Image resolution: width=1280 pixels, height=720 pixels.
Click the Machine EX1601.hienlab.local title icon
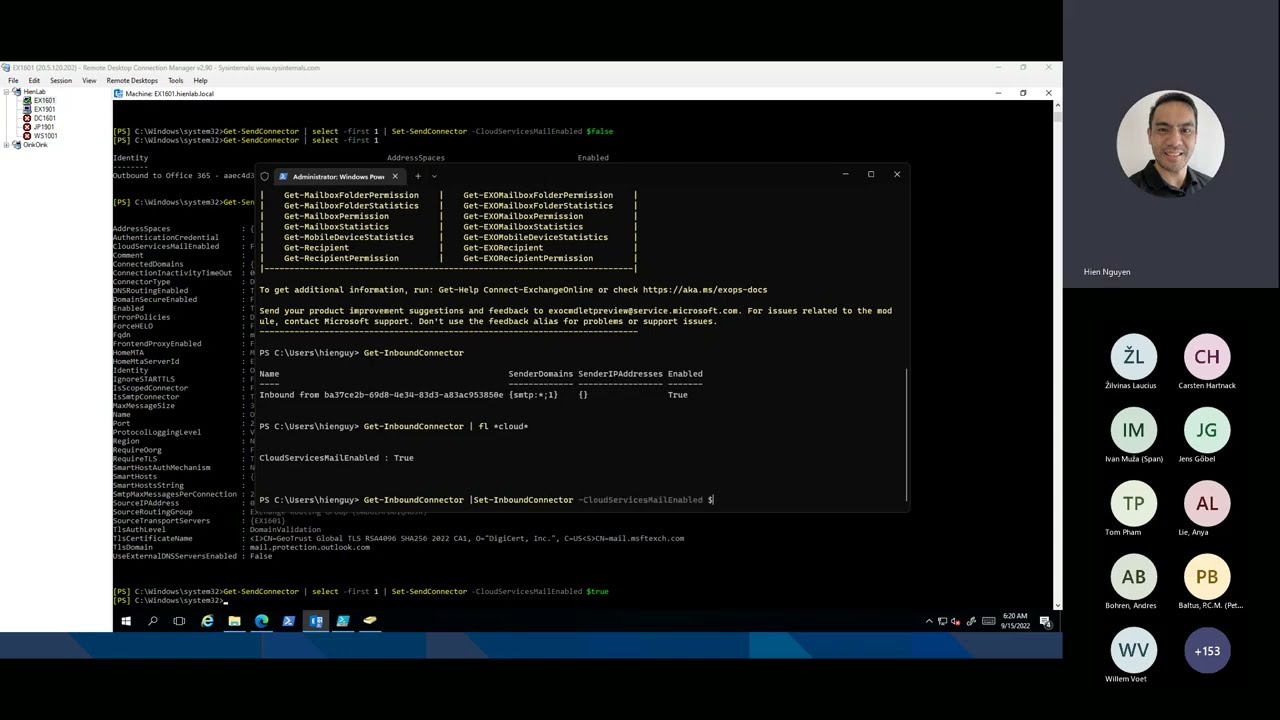point(118,93)
